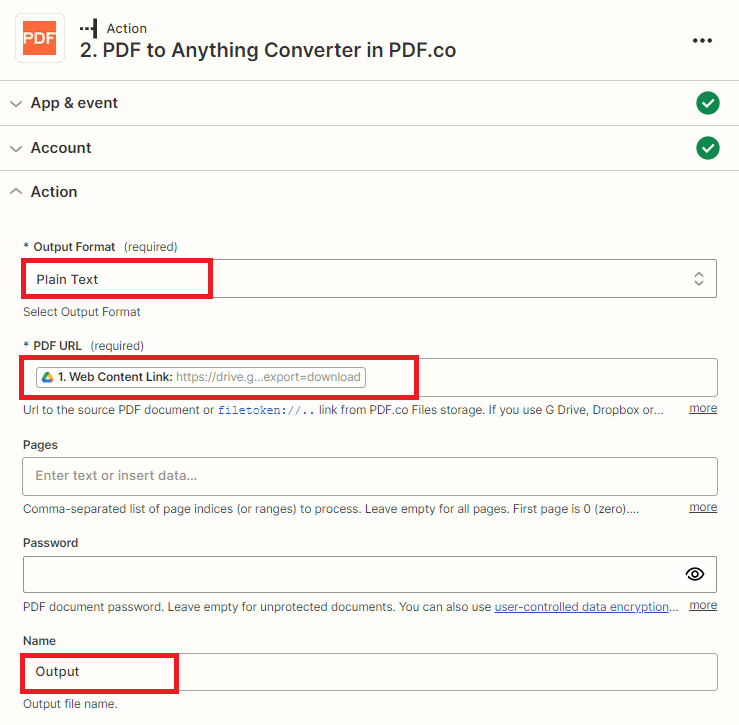This screenshot has width=739, height=725.
Task: Show more of Pages description
Action: [x=703, y=507]
